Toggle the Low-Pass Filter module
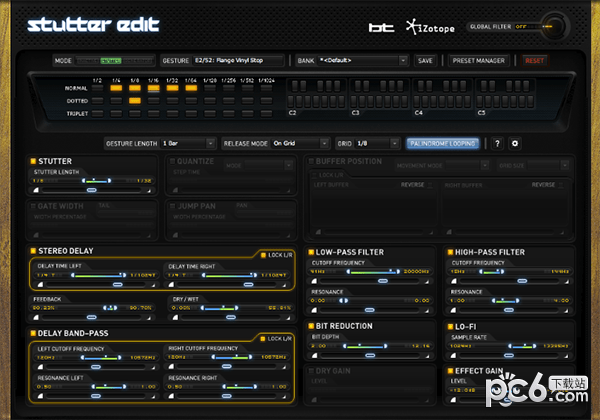The height and width of the screenshot is (420, 600). pos(311,252)
